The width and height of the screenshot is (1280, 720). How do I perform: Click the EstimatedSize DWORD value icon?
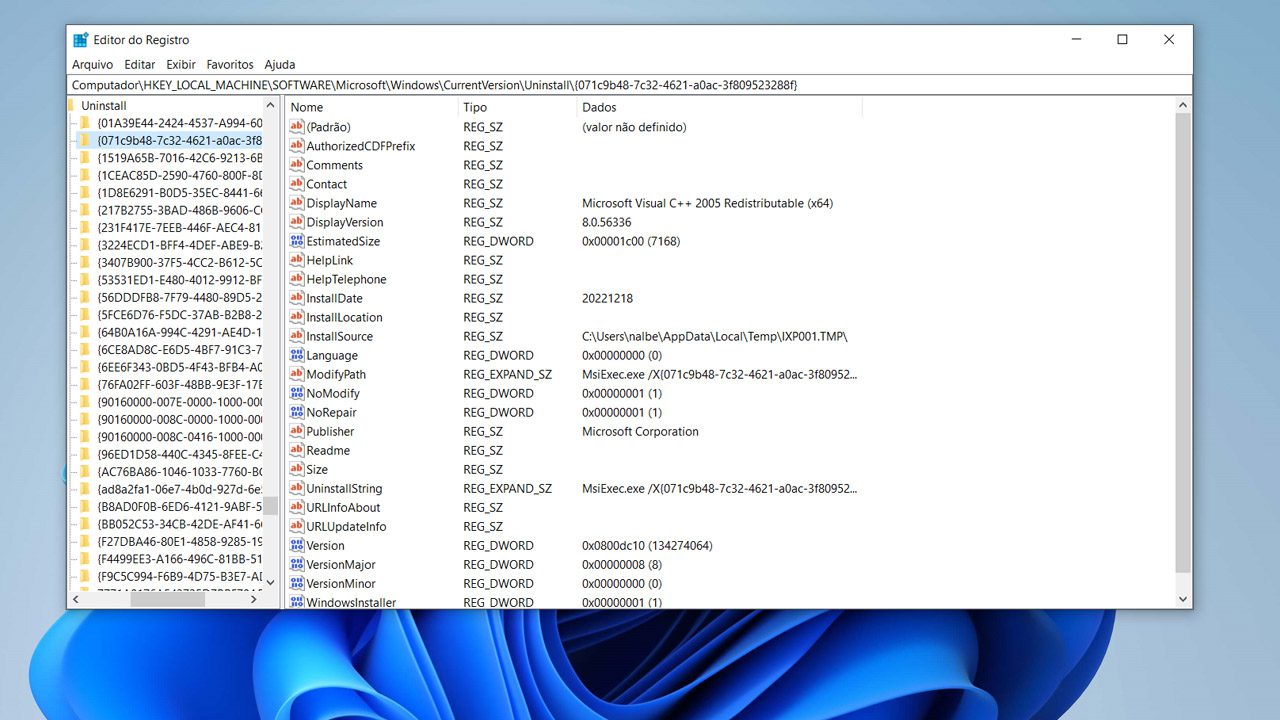point(296,241)
